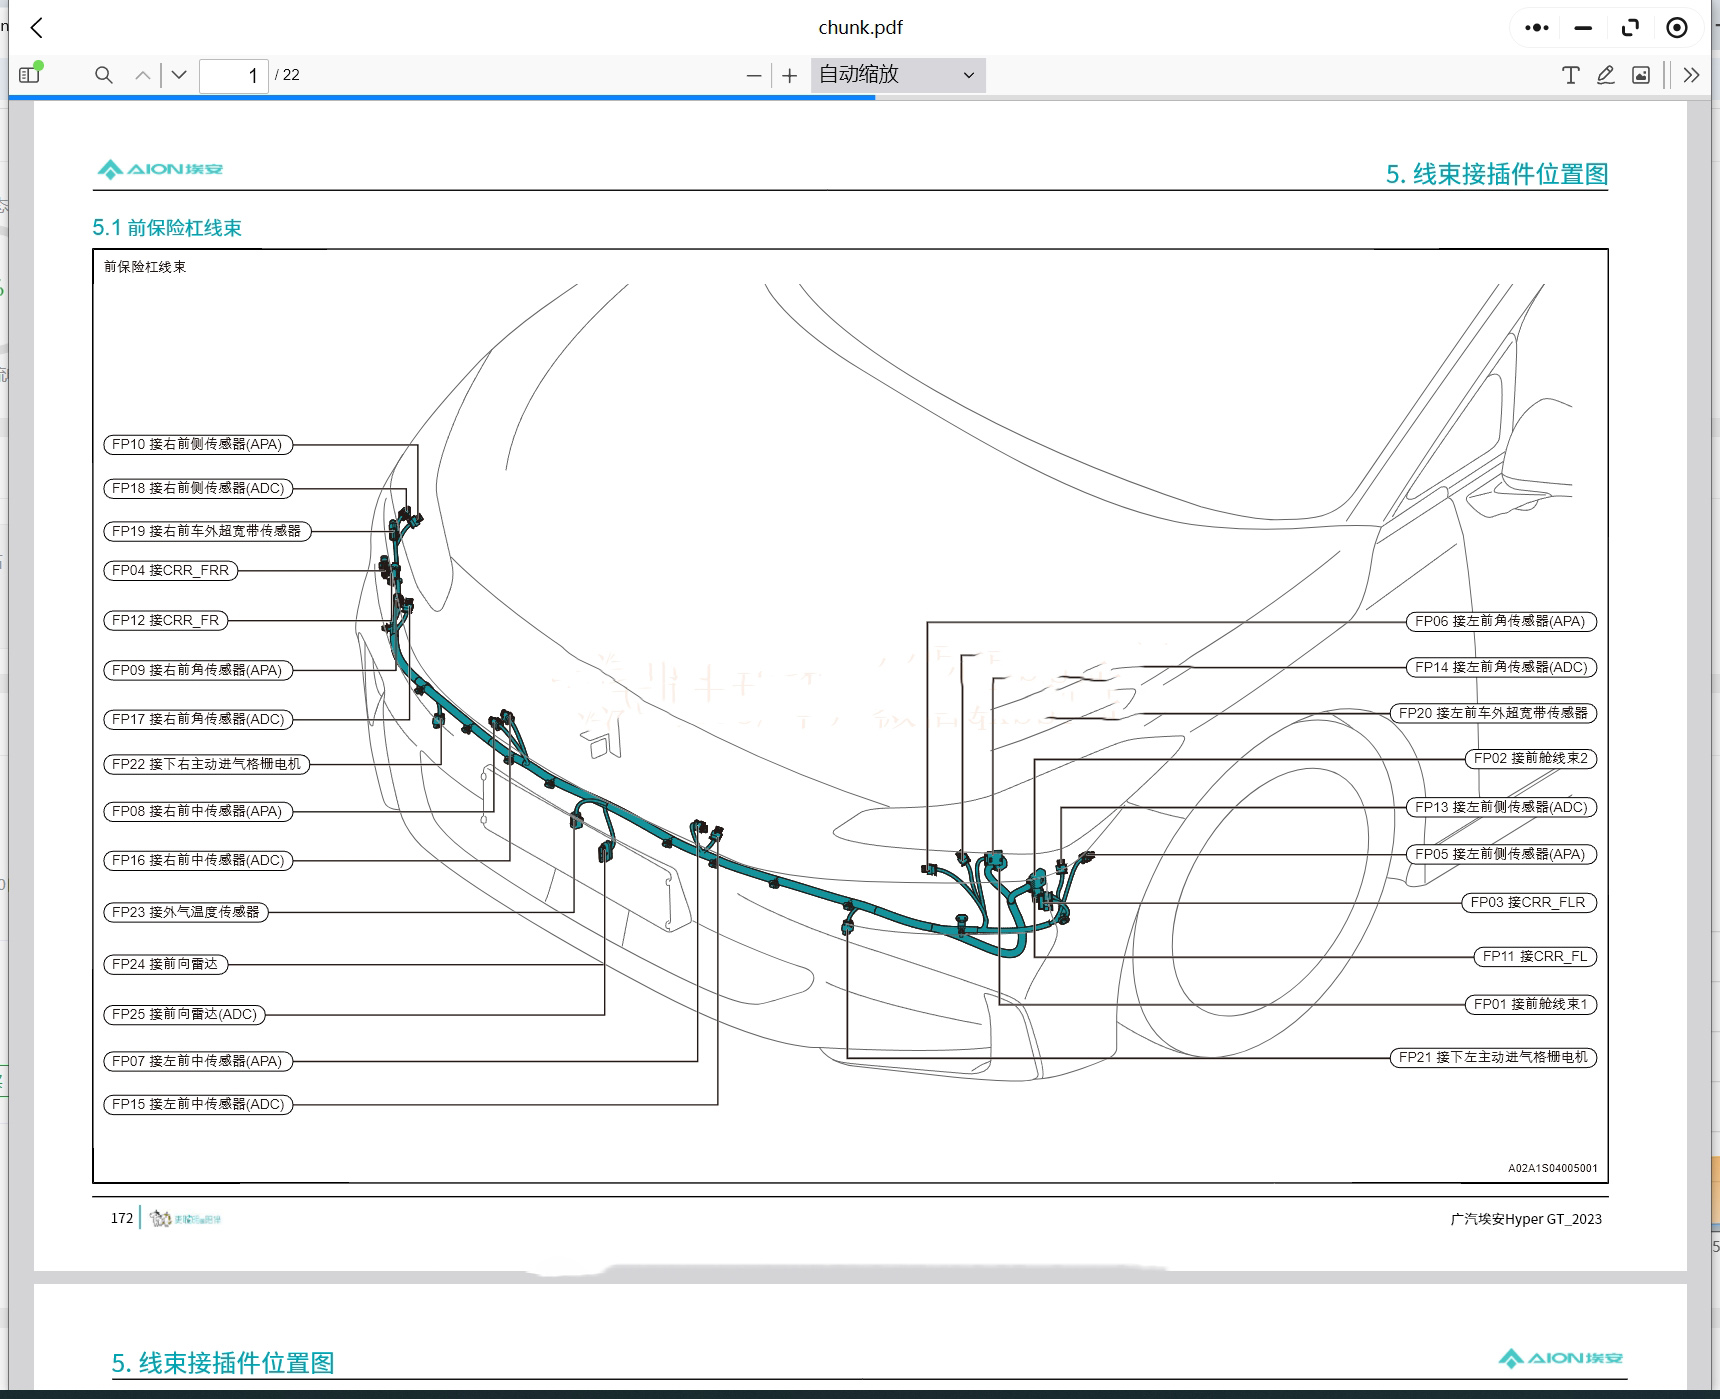This screenshot has height=1399, width=1720.
Task: Open the 自动缩放 zoom dropdown
Action: coord(897,75)
